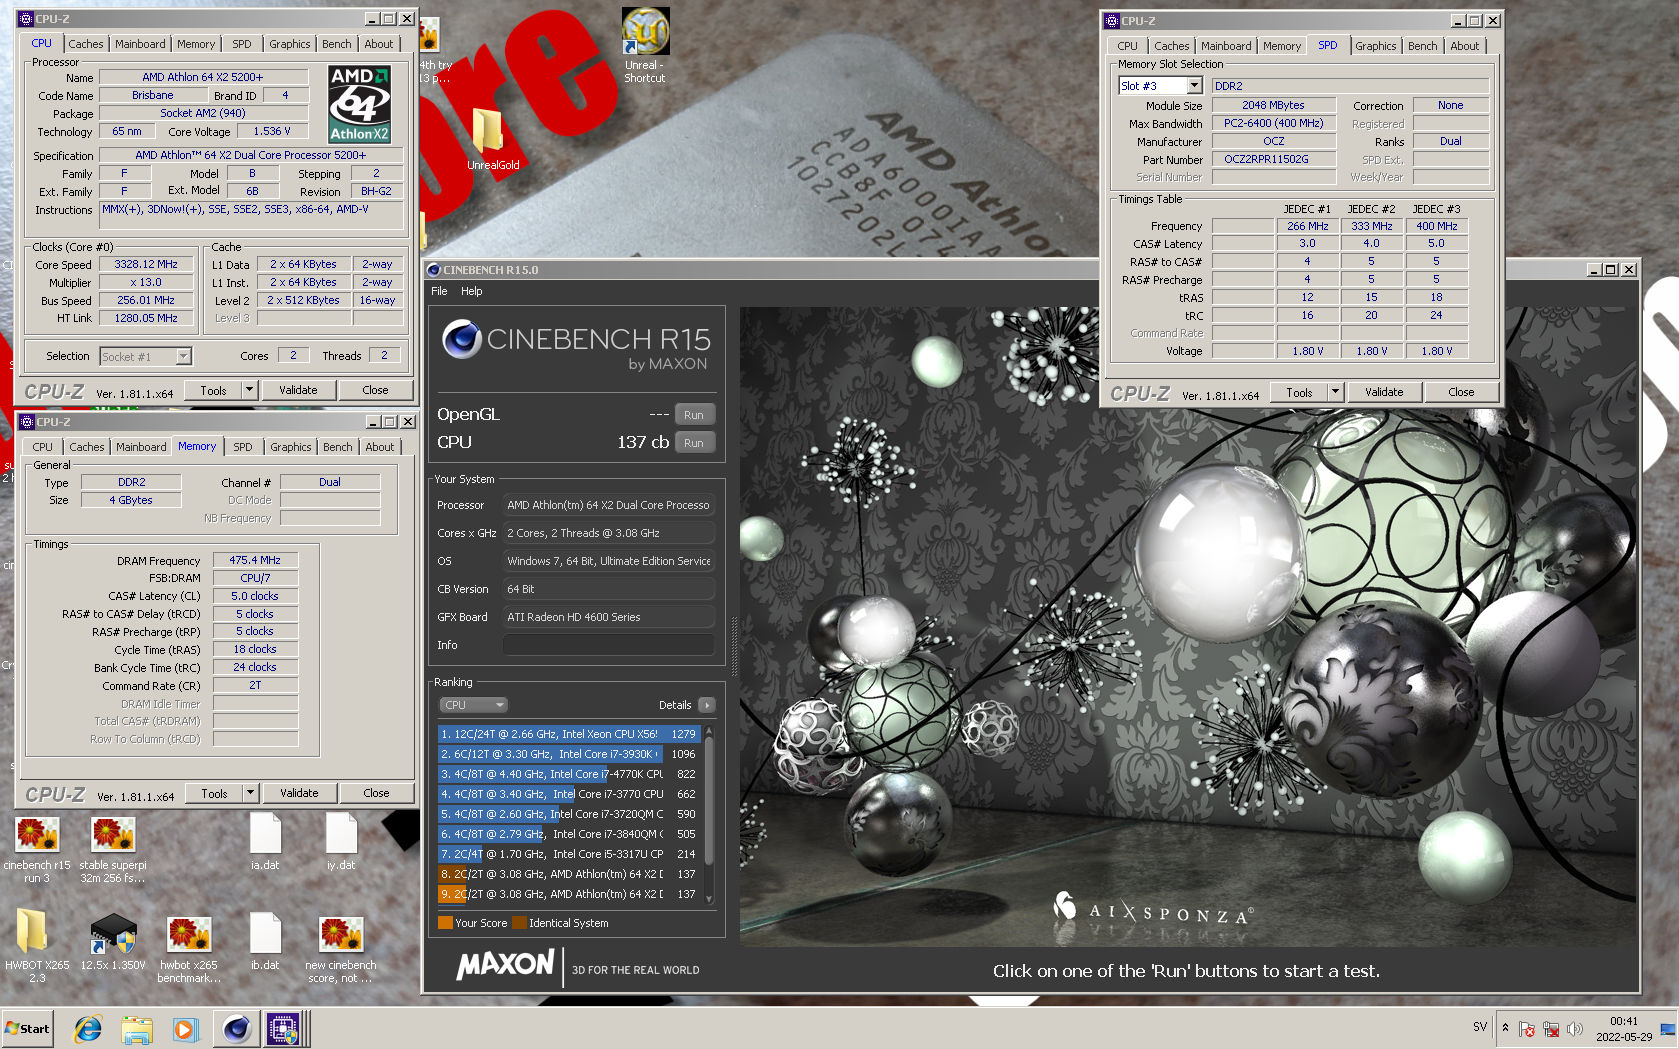
Task: Switch to Cinebench in the taskbar
Action: point(237,1029)
